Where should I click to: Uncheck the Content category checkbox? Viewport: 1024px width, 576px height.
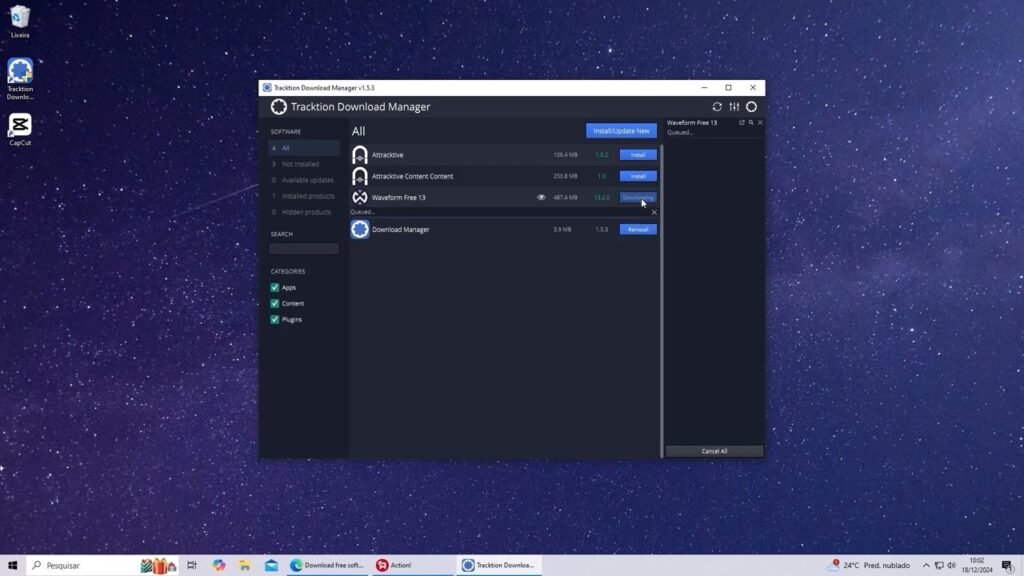pos(275,303)
